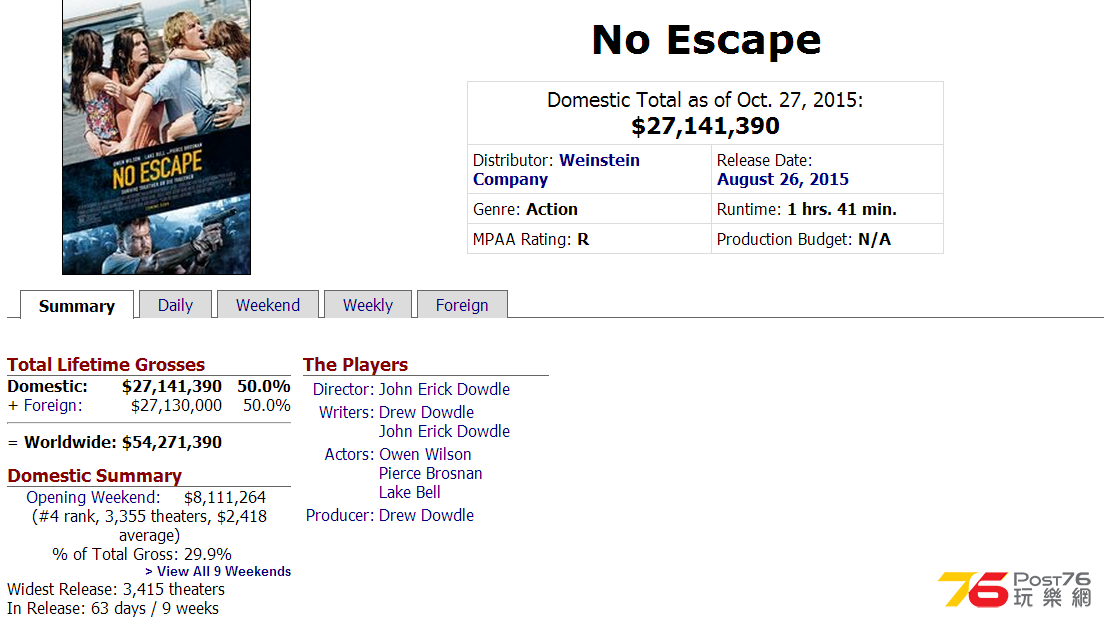Image resolution: width=1108 pixels, height=620 pixels.
Task: Select the Summary tab
Action: point(77,305)
